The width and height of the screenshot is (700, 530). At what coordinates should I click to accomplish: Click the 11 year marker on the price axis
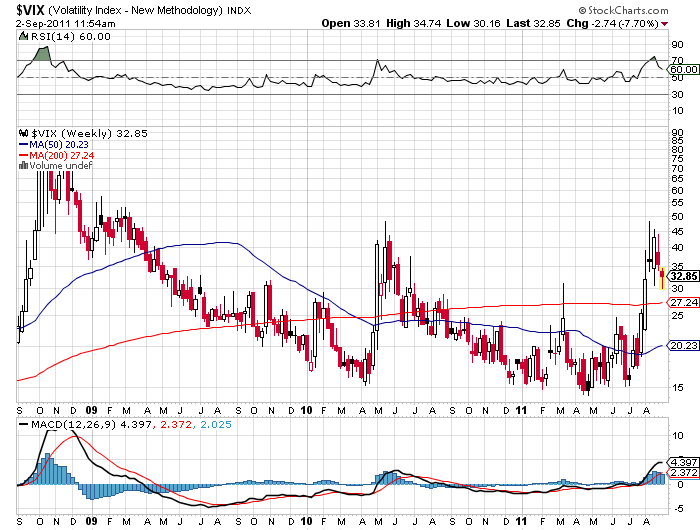521,410
